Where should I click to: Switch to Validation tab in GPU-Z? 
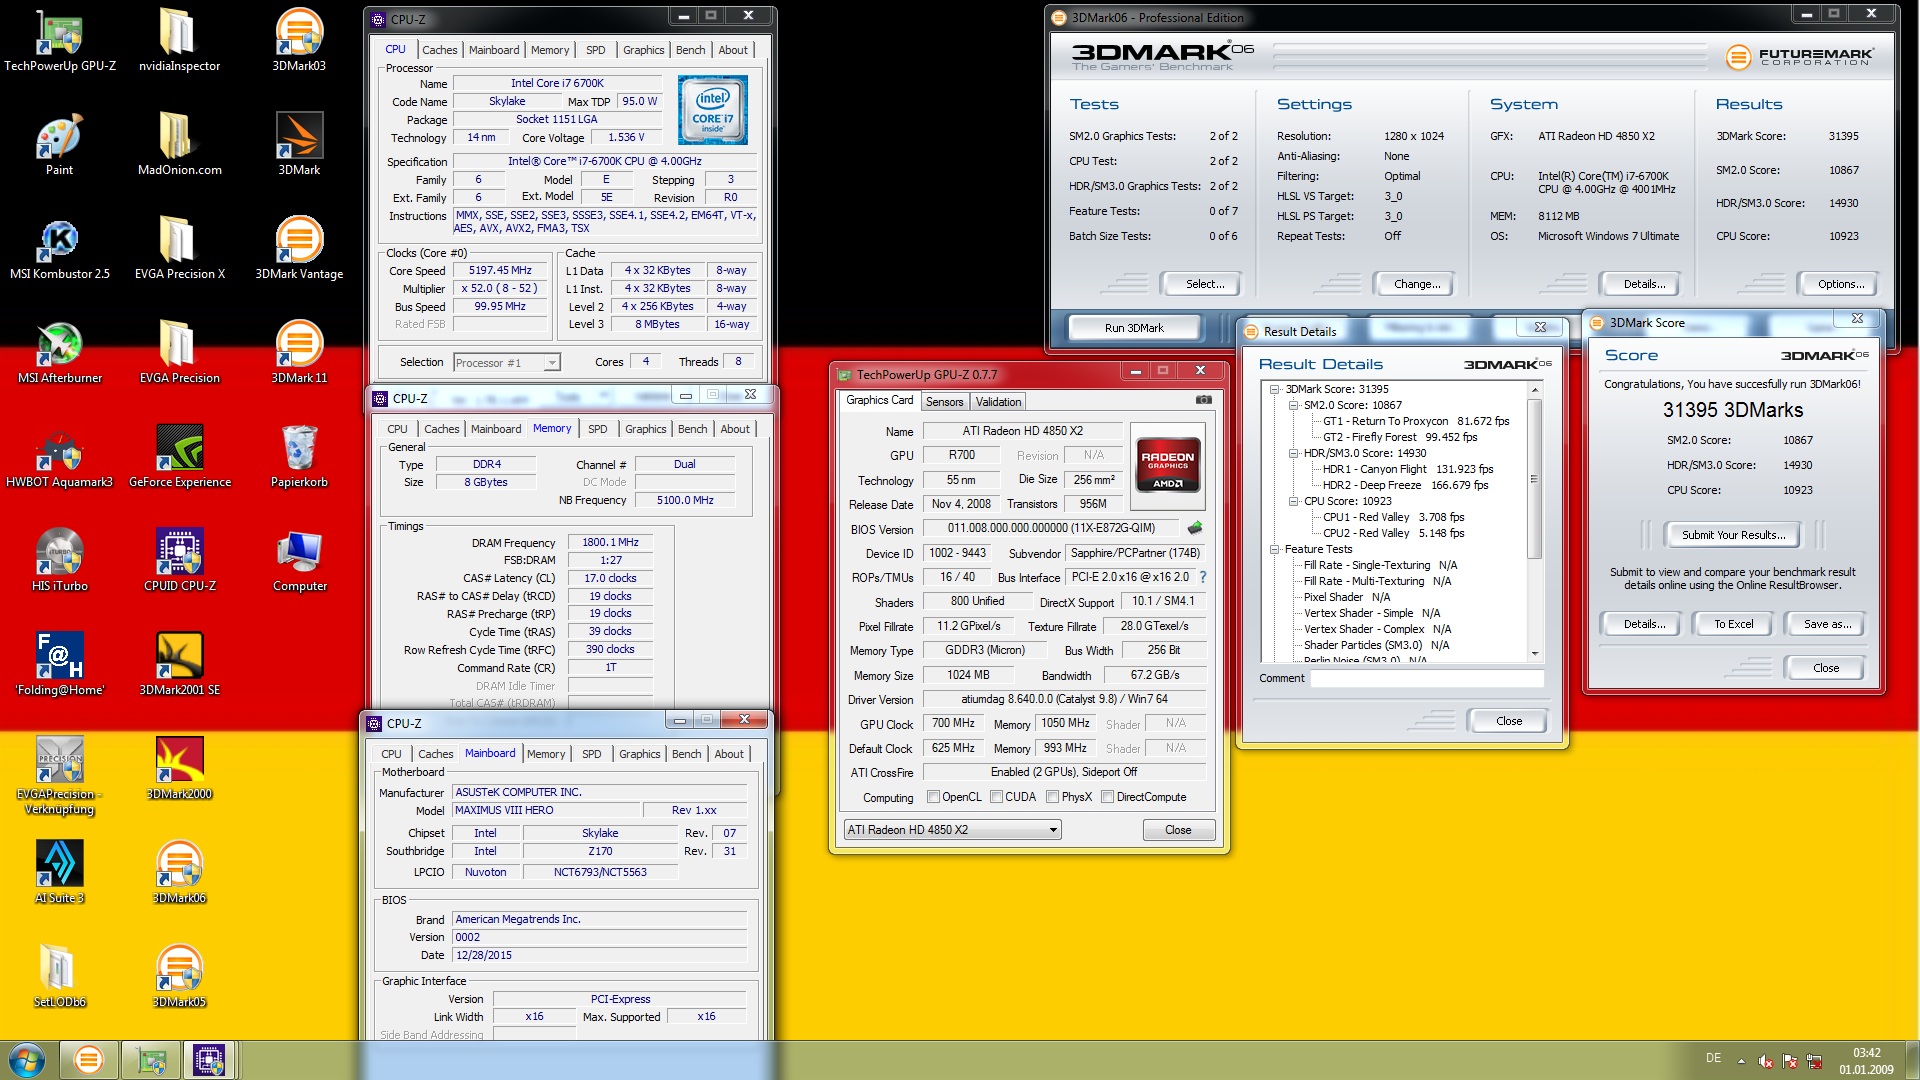pos(998,402)
